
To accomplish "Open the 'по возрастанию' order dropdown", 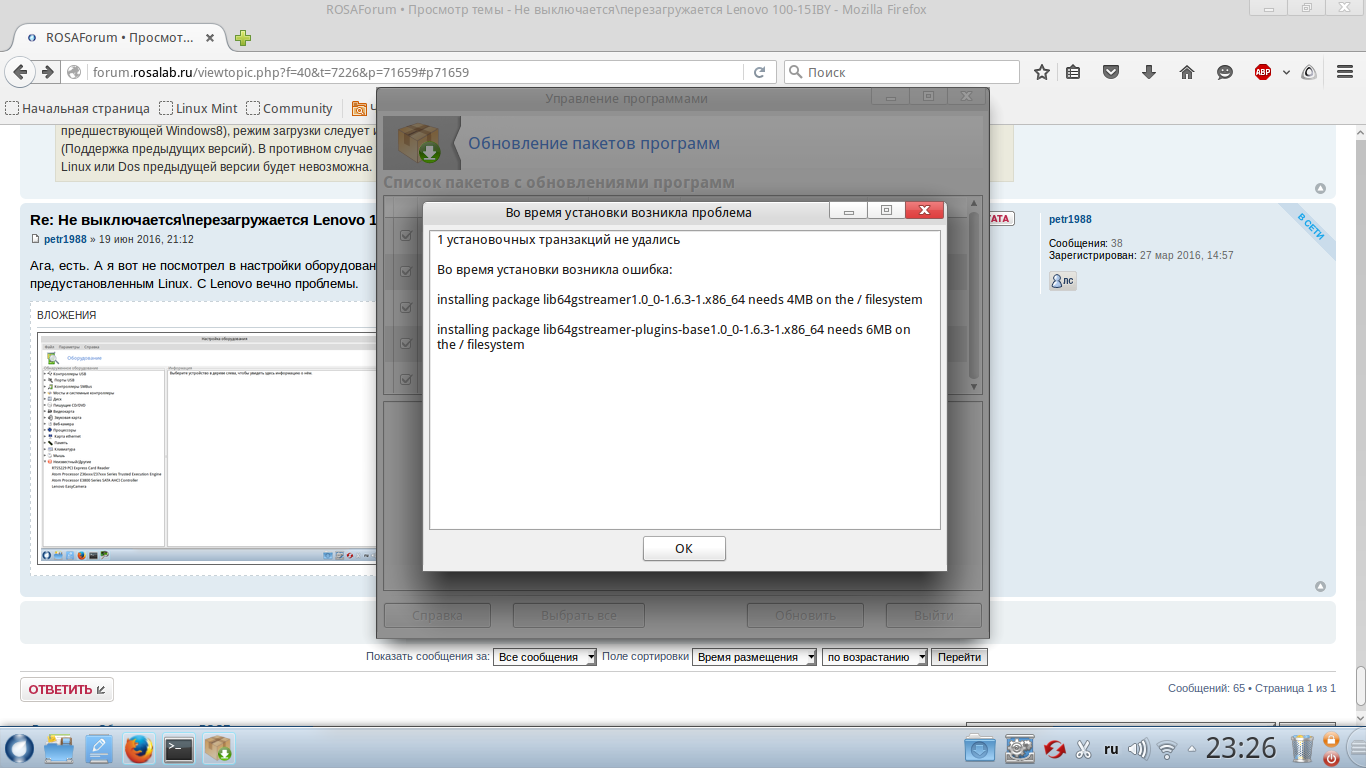I will pos(875,657).
